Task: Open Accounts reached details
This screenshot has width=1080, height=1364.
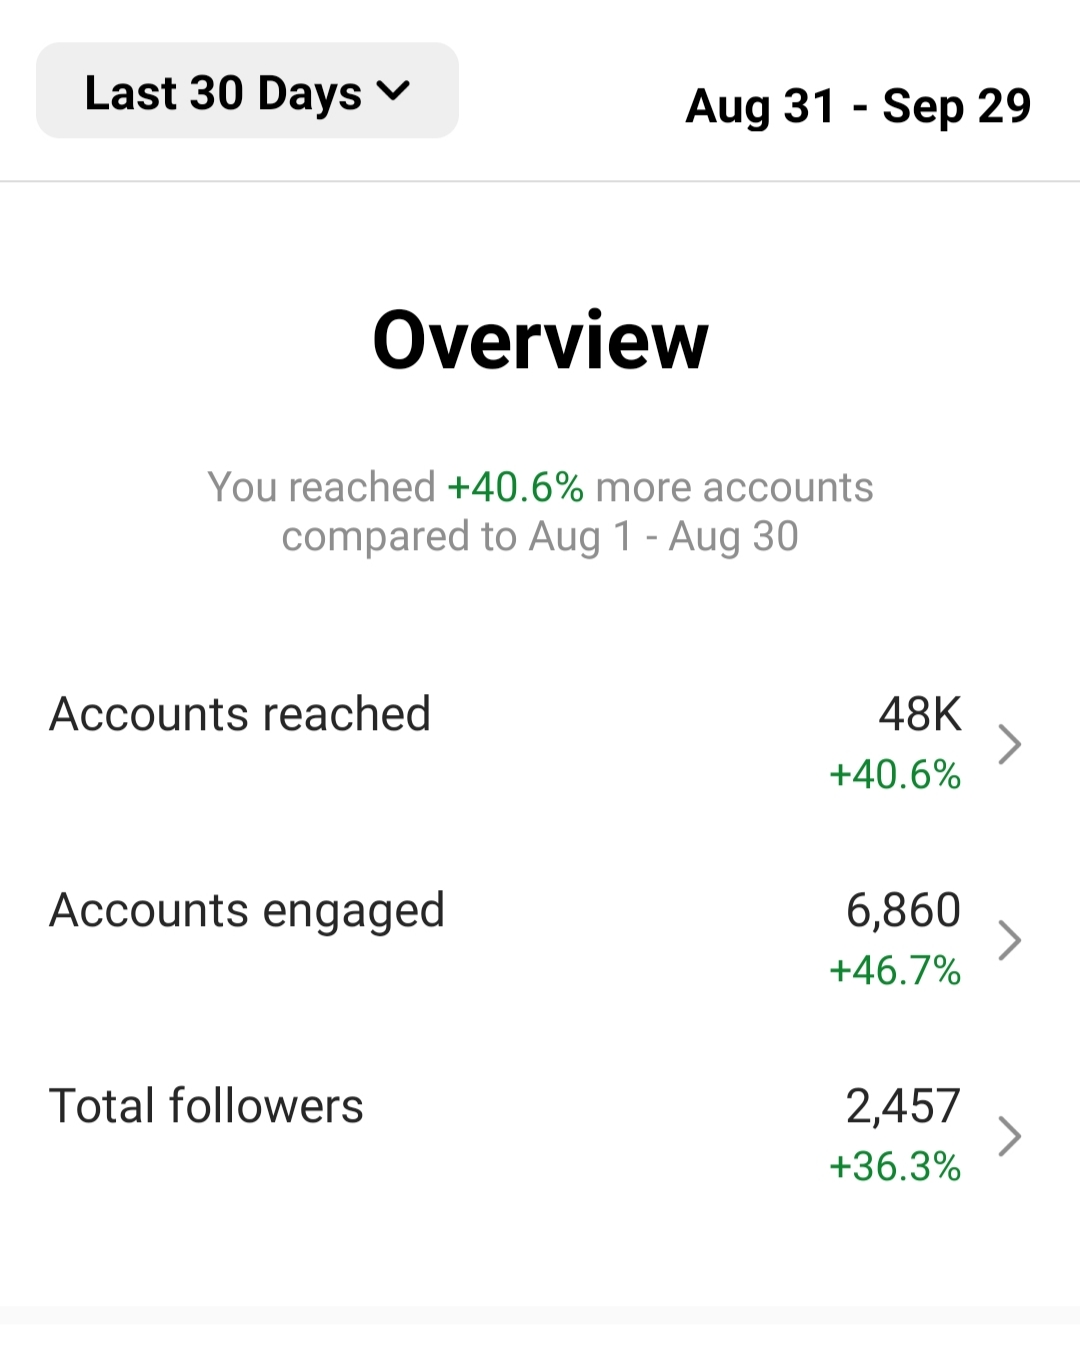Action: (540, 744)
